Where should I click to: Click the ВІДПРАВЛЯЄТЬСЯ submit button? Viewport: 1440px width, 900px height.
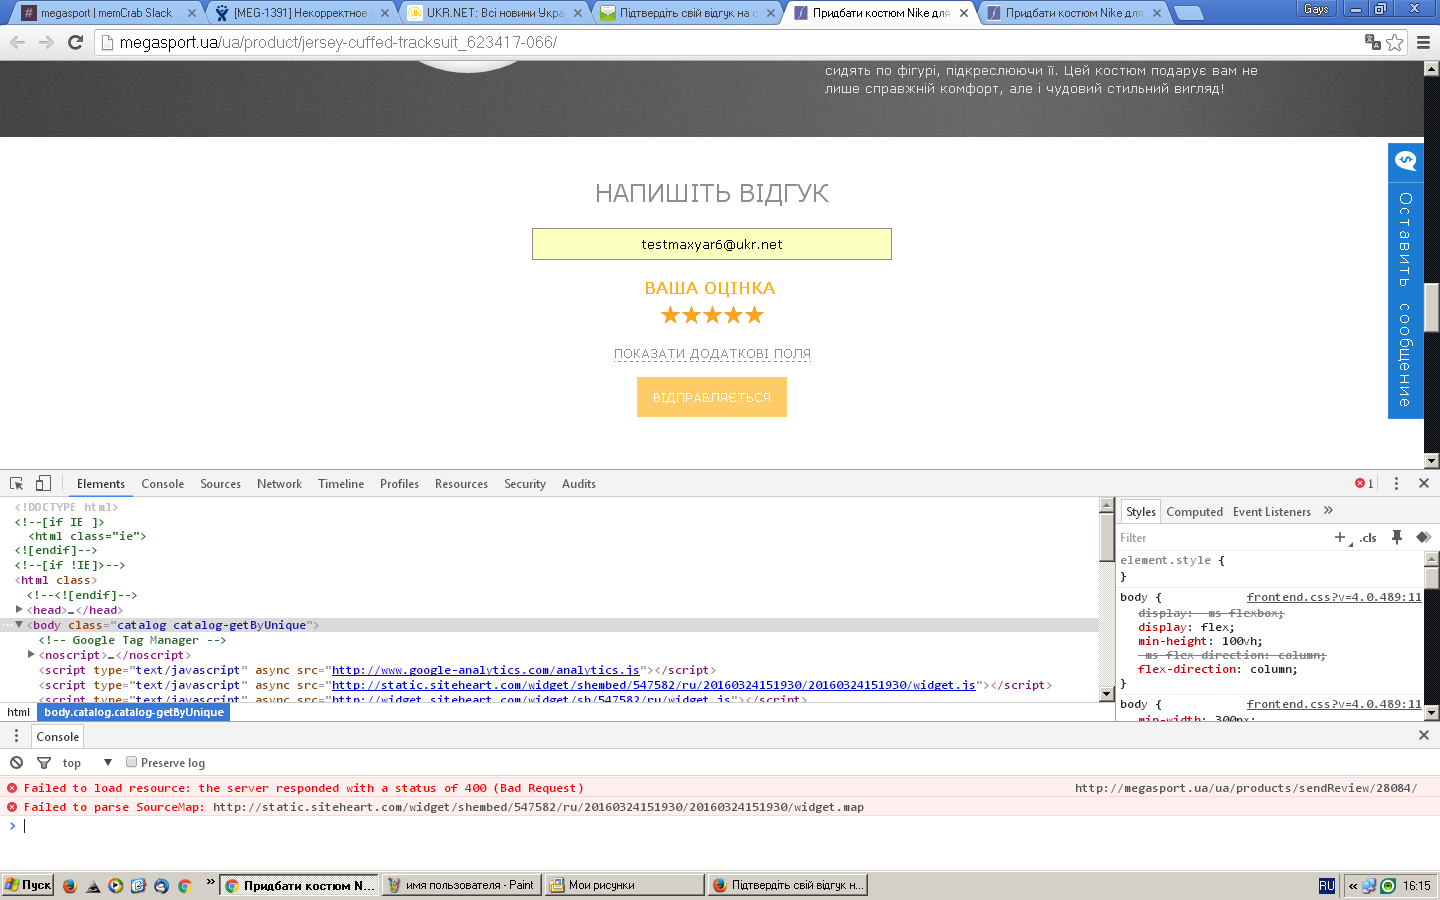point(711,397)
